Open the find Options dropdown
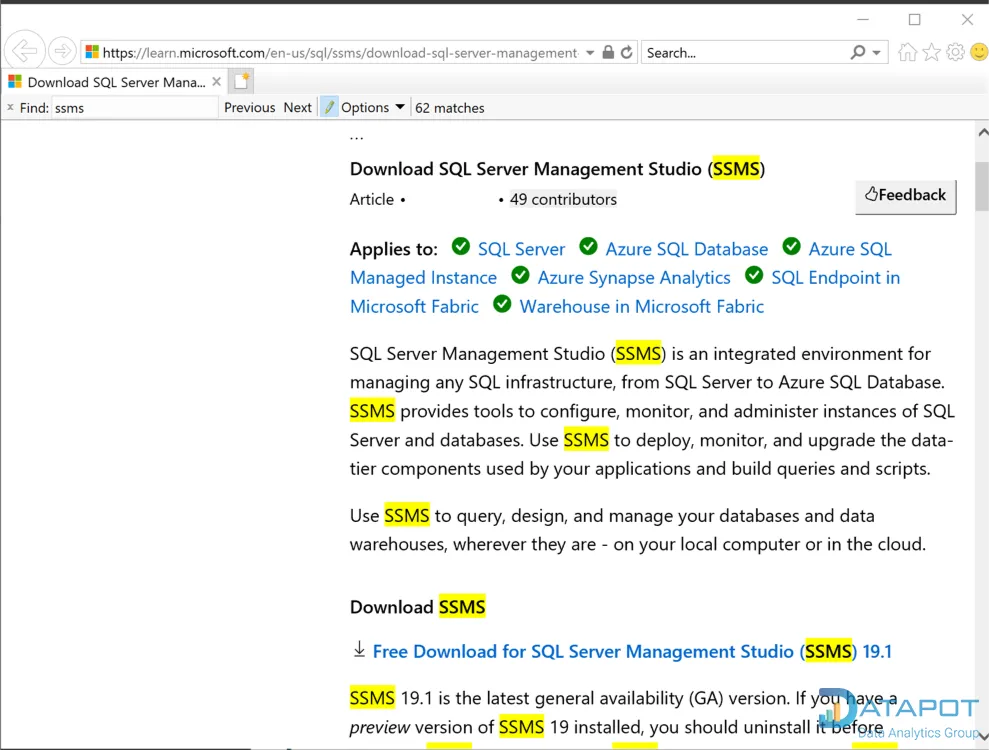Screen dimensions: 989x750 [x=373, y=108]
